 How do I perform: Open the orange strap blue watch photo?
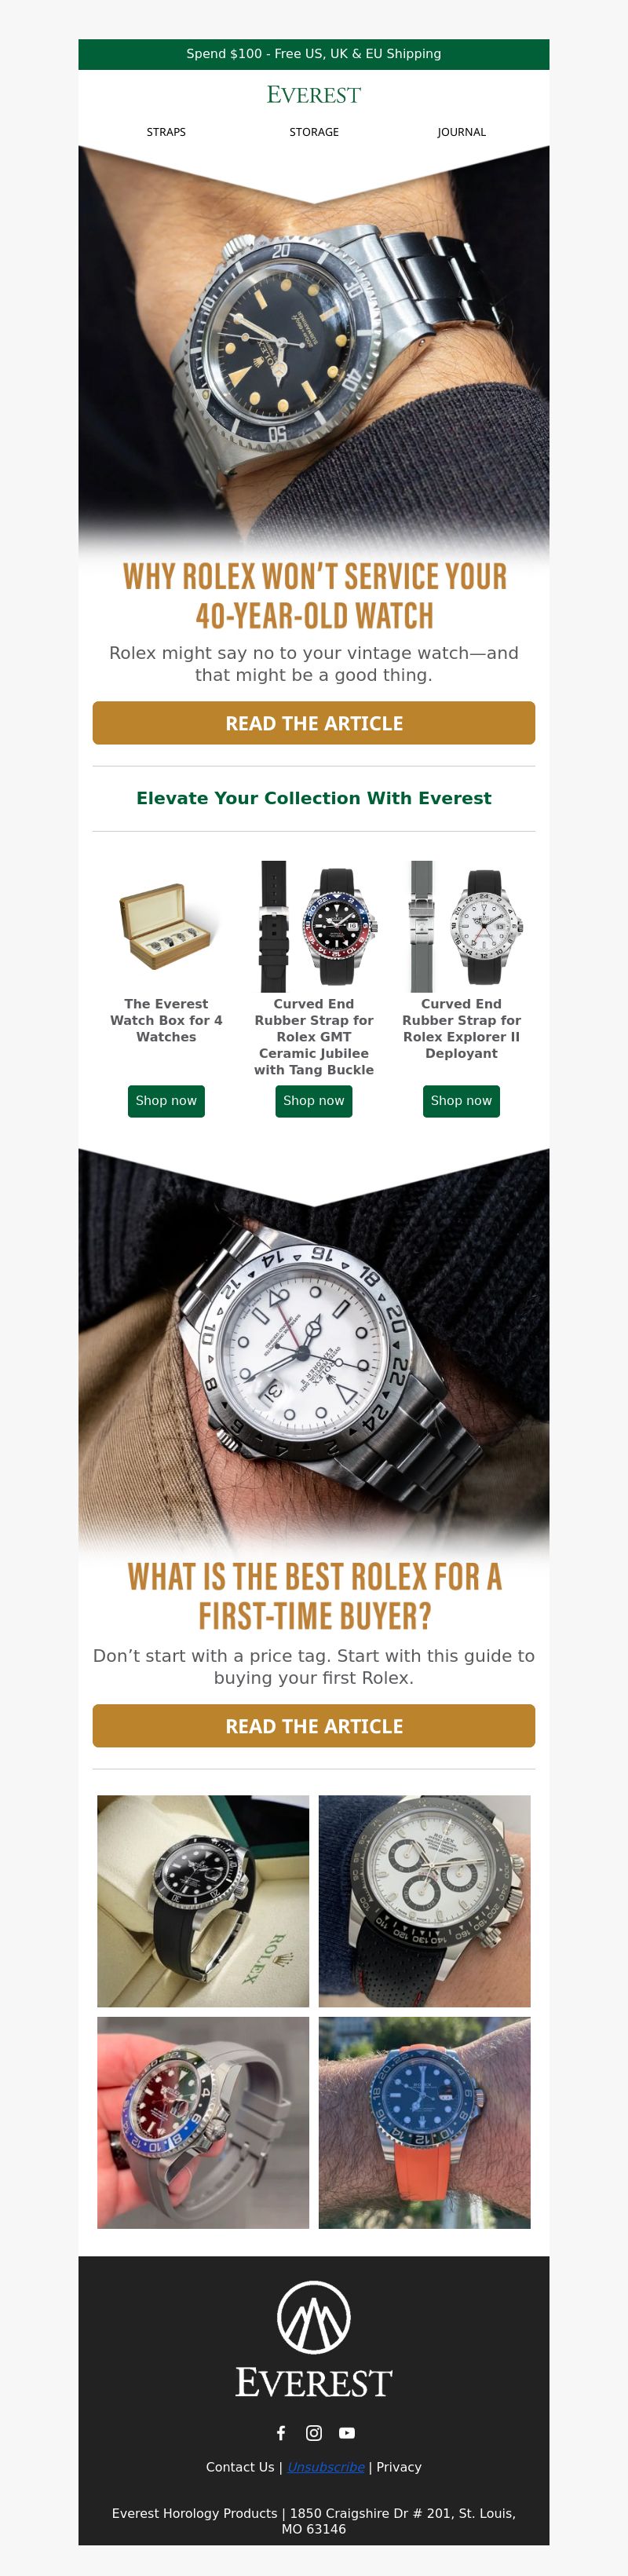(x=425, y=2123)
